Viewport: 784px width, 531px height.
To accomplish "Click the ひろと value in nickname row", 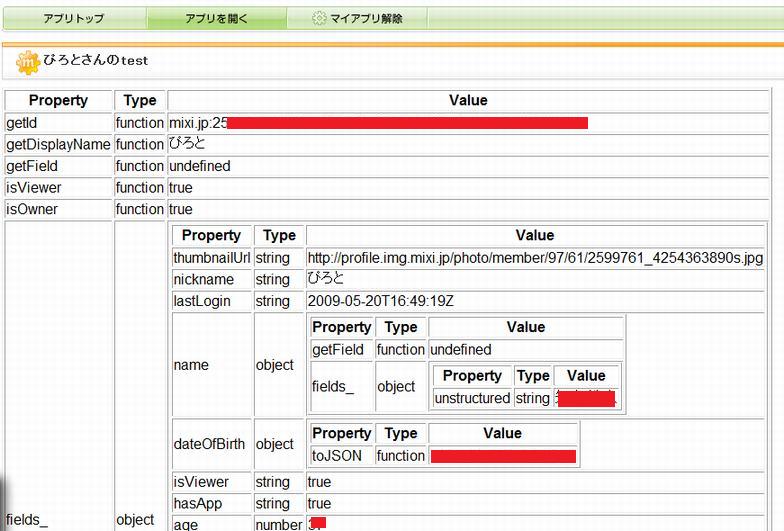I will (326, 279).
